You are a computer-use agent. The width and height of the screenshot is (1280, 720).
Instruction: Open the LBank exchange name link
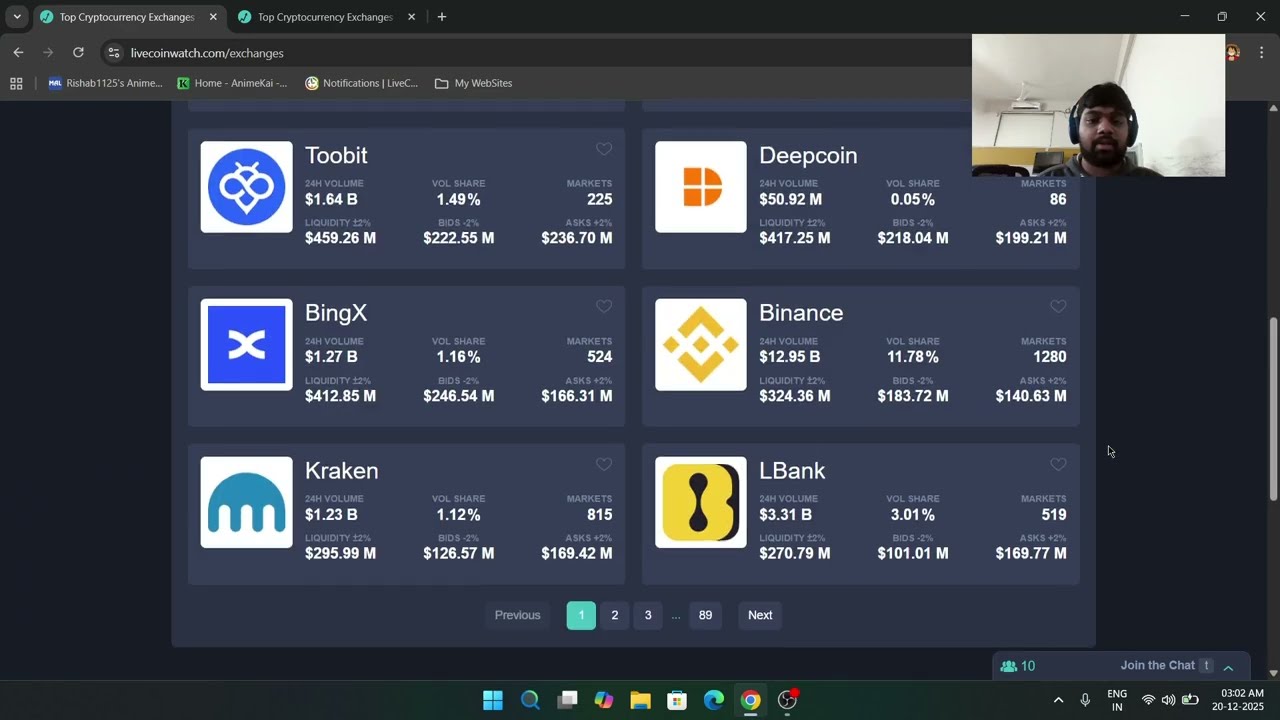792,471
